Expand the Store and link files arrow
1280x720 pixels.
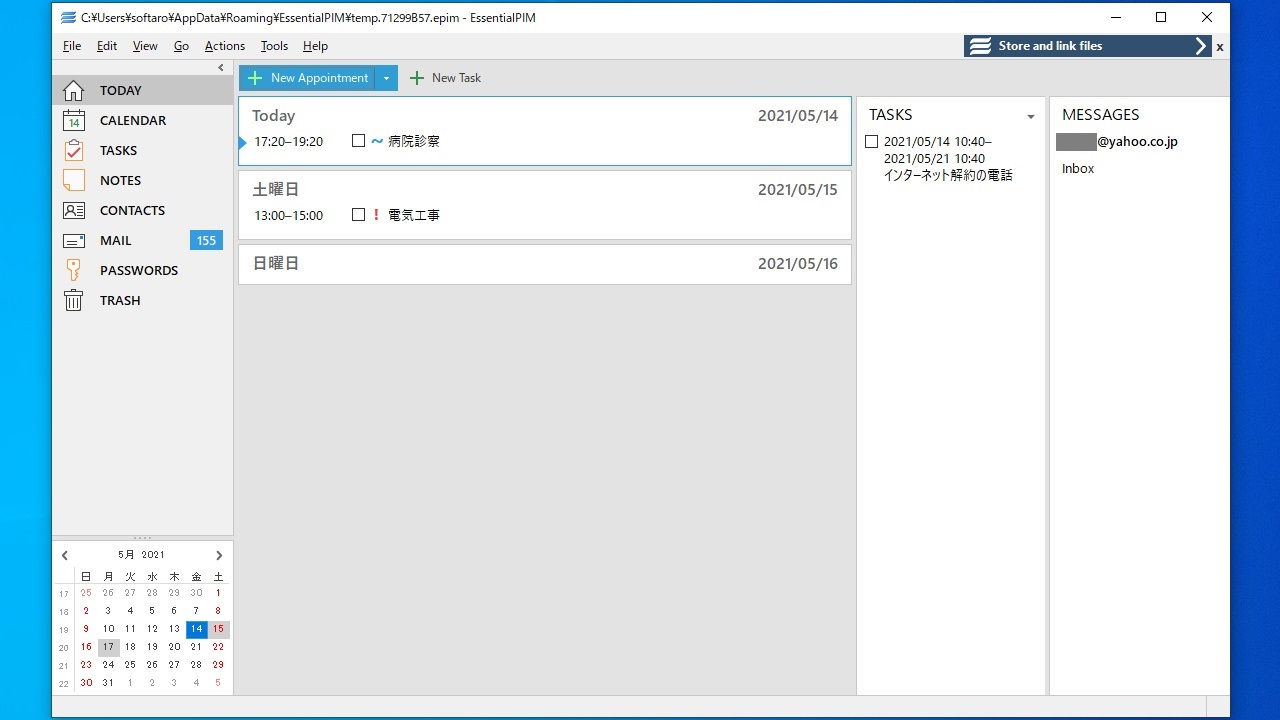[x=1201, y=46]
